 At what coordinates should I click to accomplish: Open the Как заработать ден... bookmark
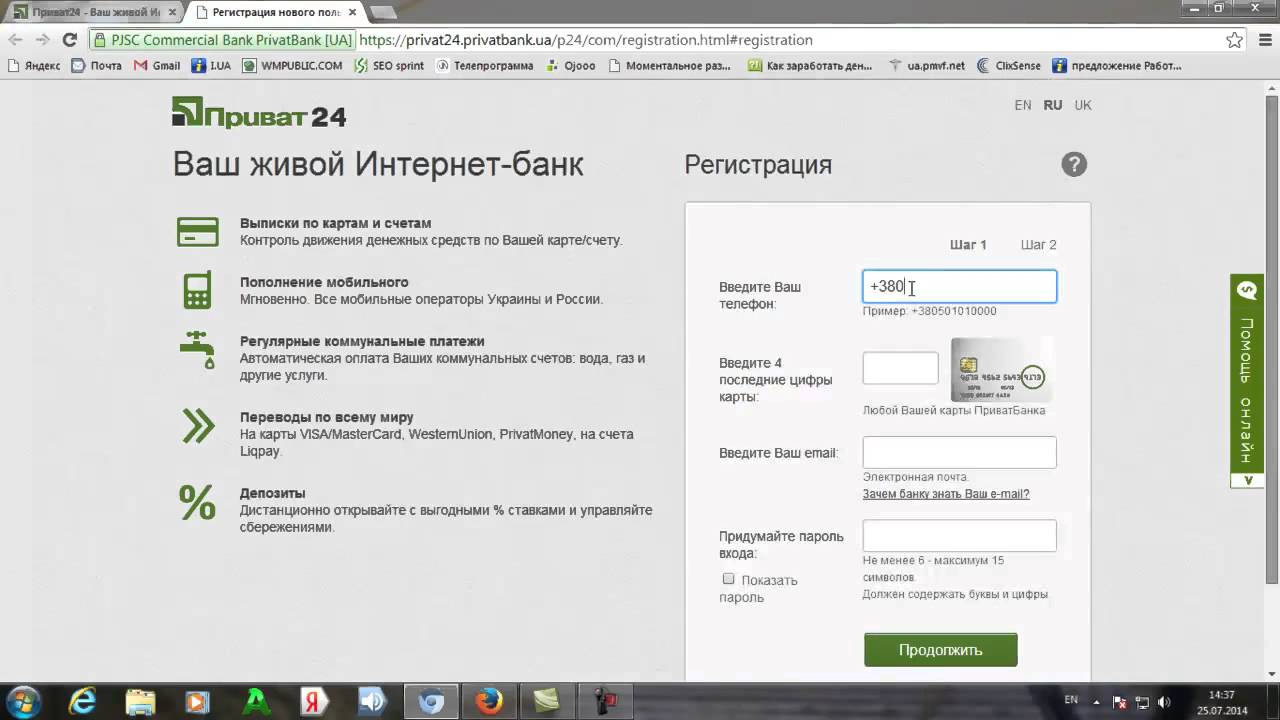click(x=810, y=66)
